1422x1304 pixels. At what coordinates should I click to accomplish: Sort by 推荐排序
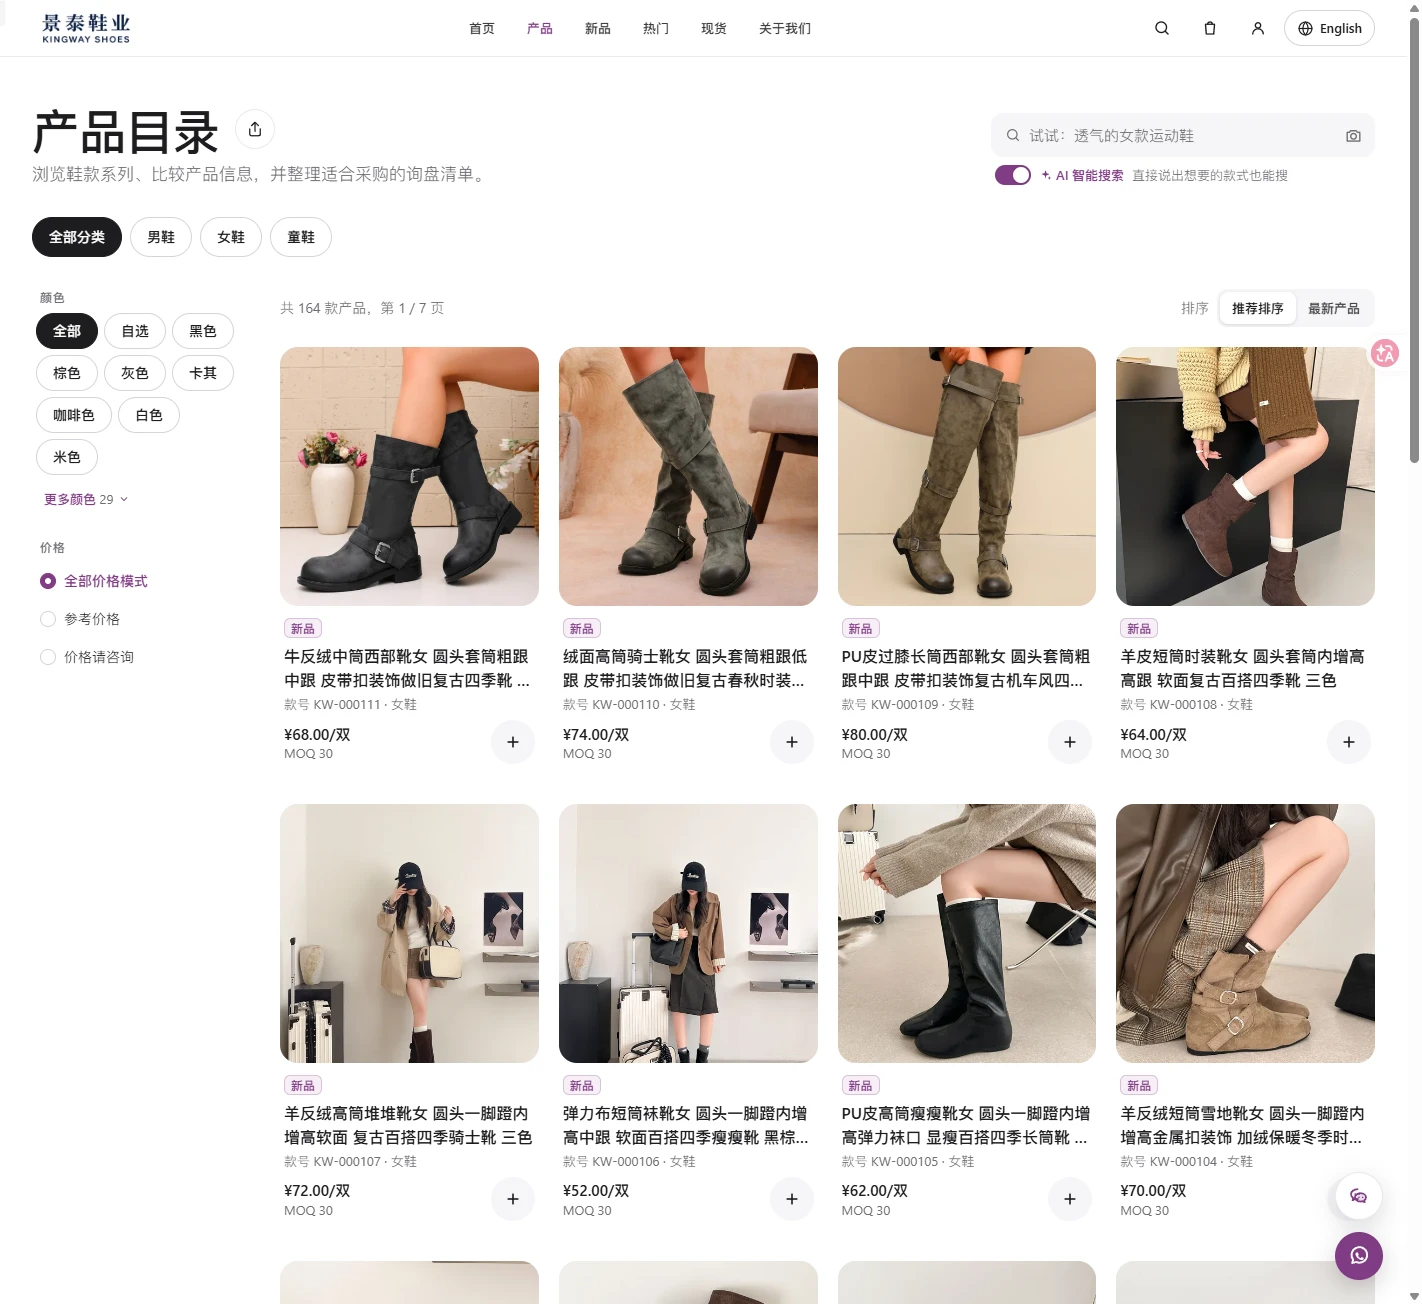pos(1258,308)
